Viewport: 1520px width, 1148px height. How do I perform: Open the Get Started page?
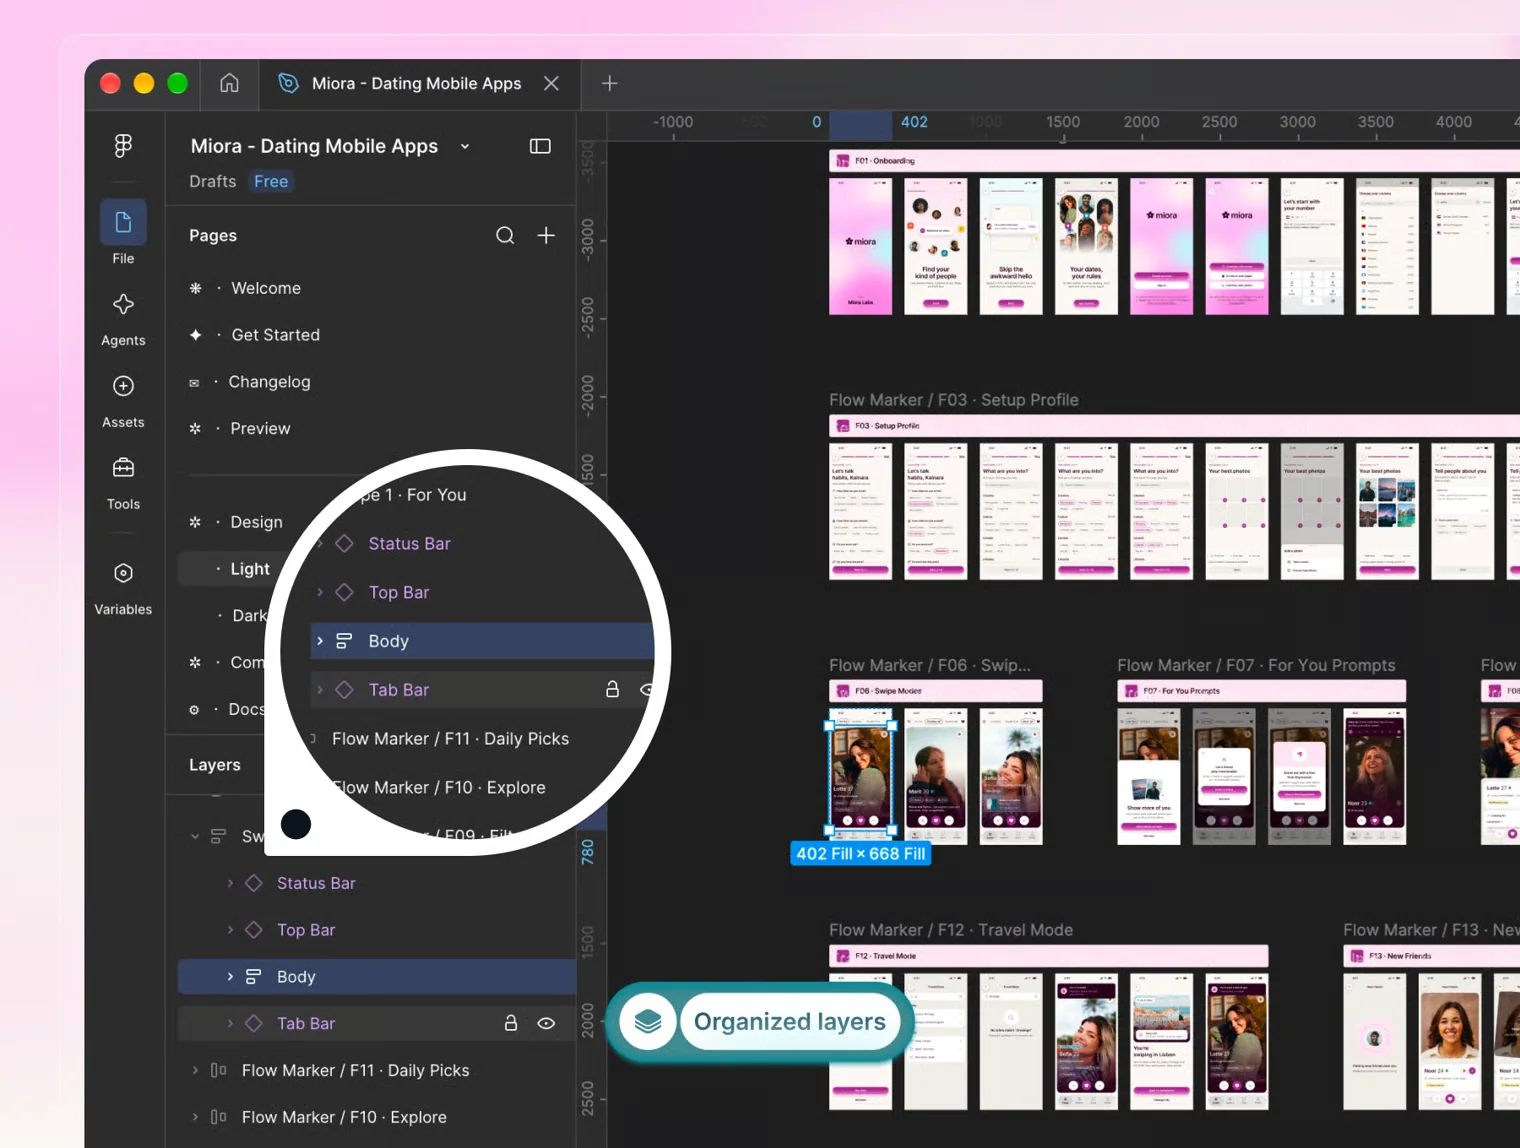276,335
